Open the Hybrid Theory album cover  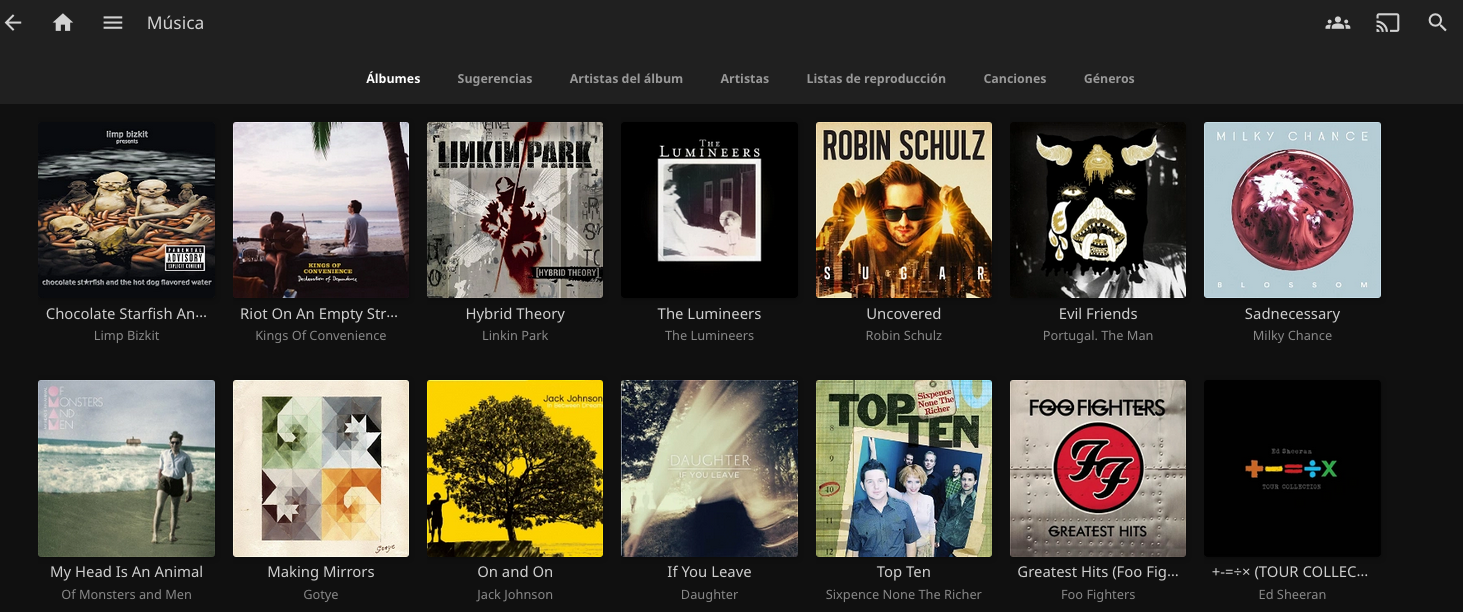[515, 210]
